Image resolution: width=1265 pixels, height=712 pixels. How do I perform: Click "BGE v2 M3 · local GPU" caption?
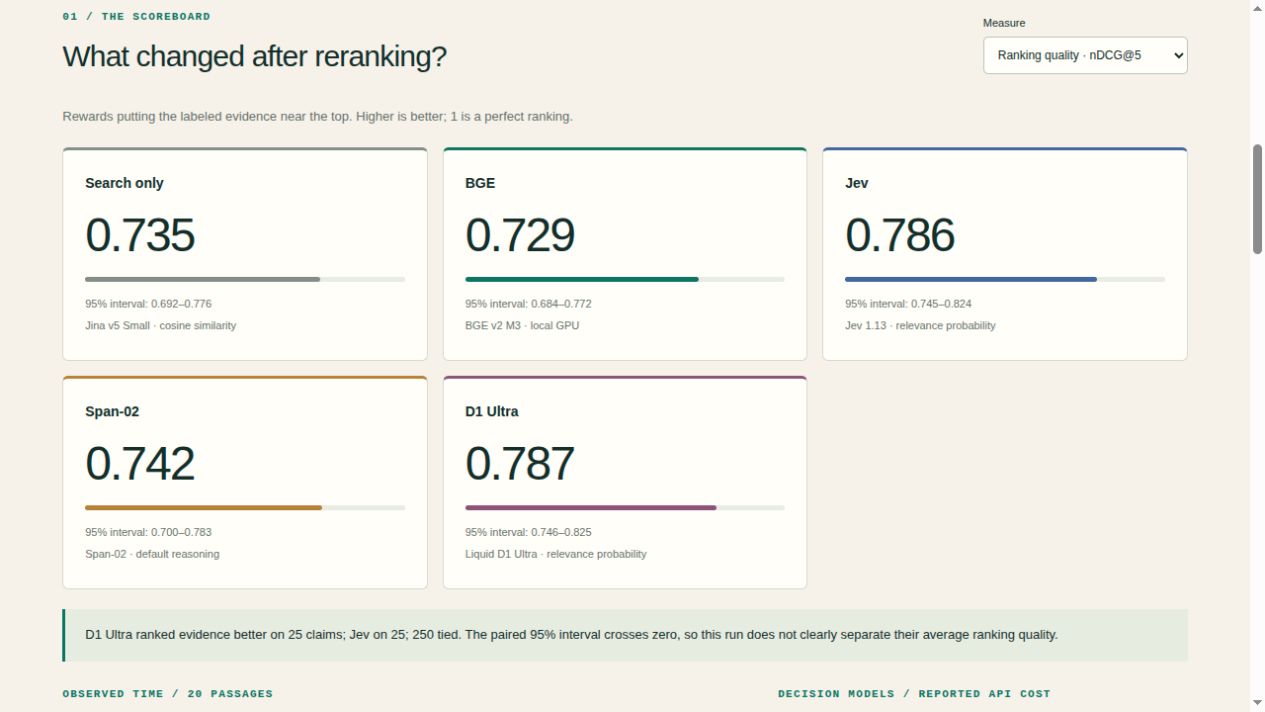click(x=522, y=326)
